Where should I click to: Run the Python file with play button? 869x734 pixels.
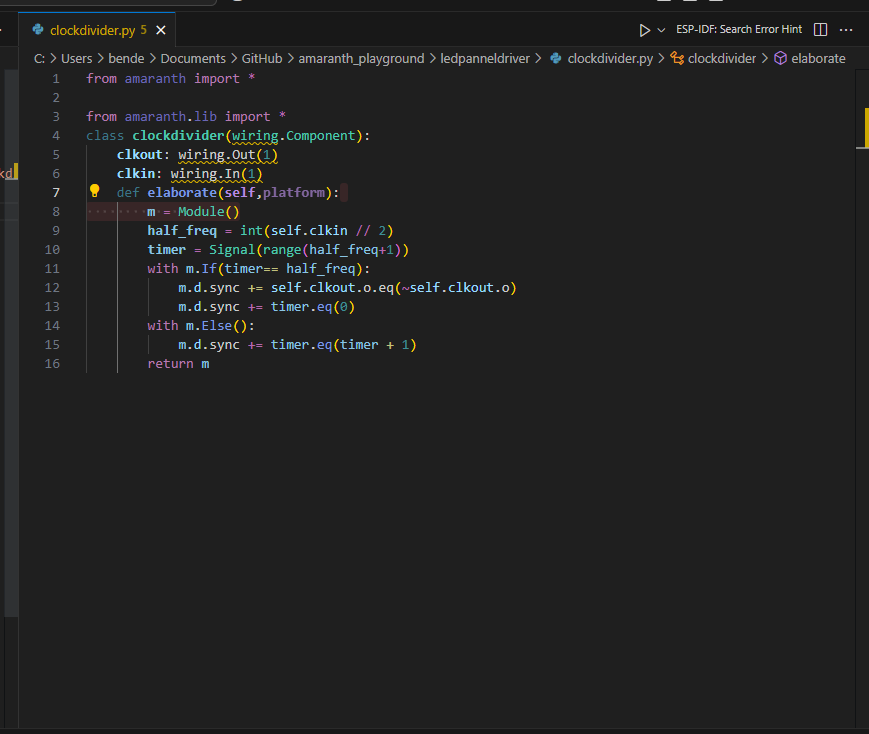(x=645, y=30)
